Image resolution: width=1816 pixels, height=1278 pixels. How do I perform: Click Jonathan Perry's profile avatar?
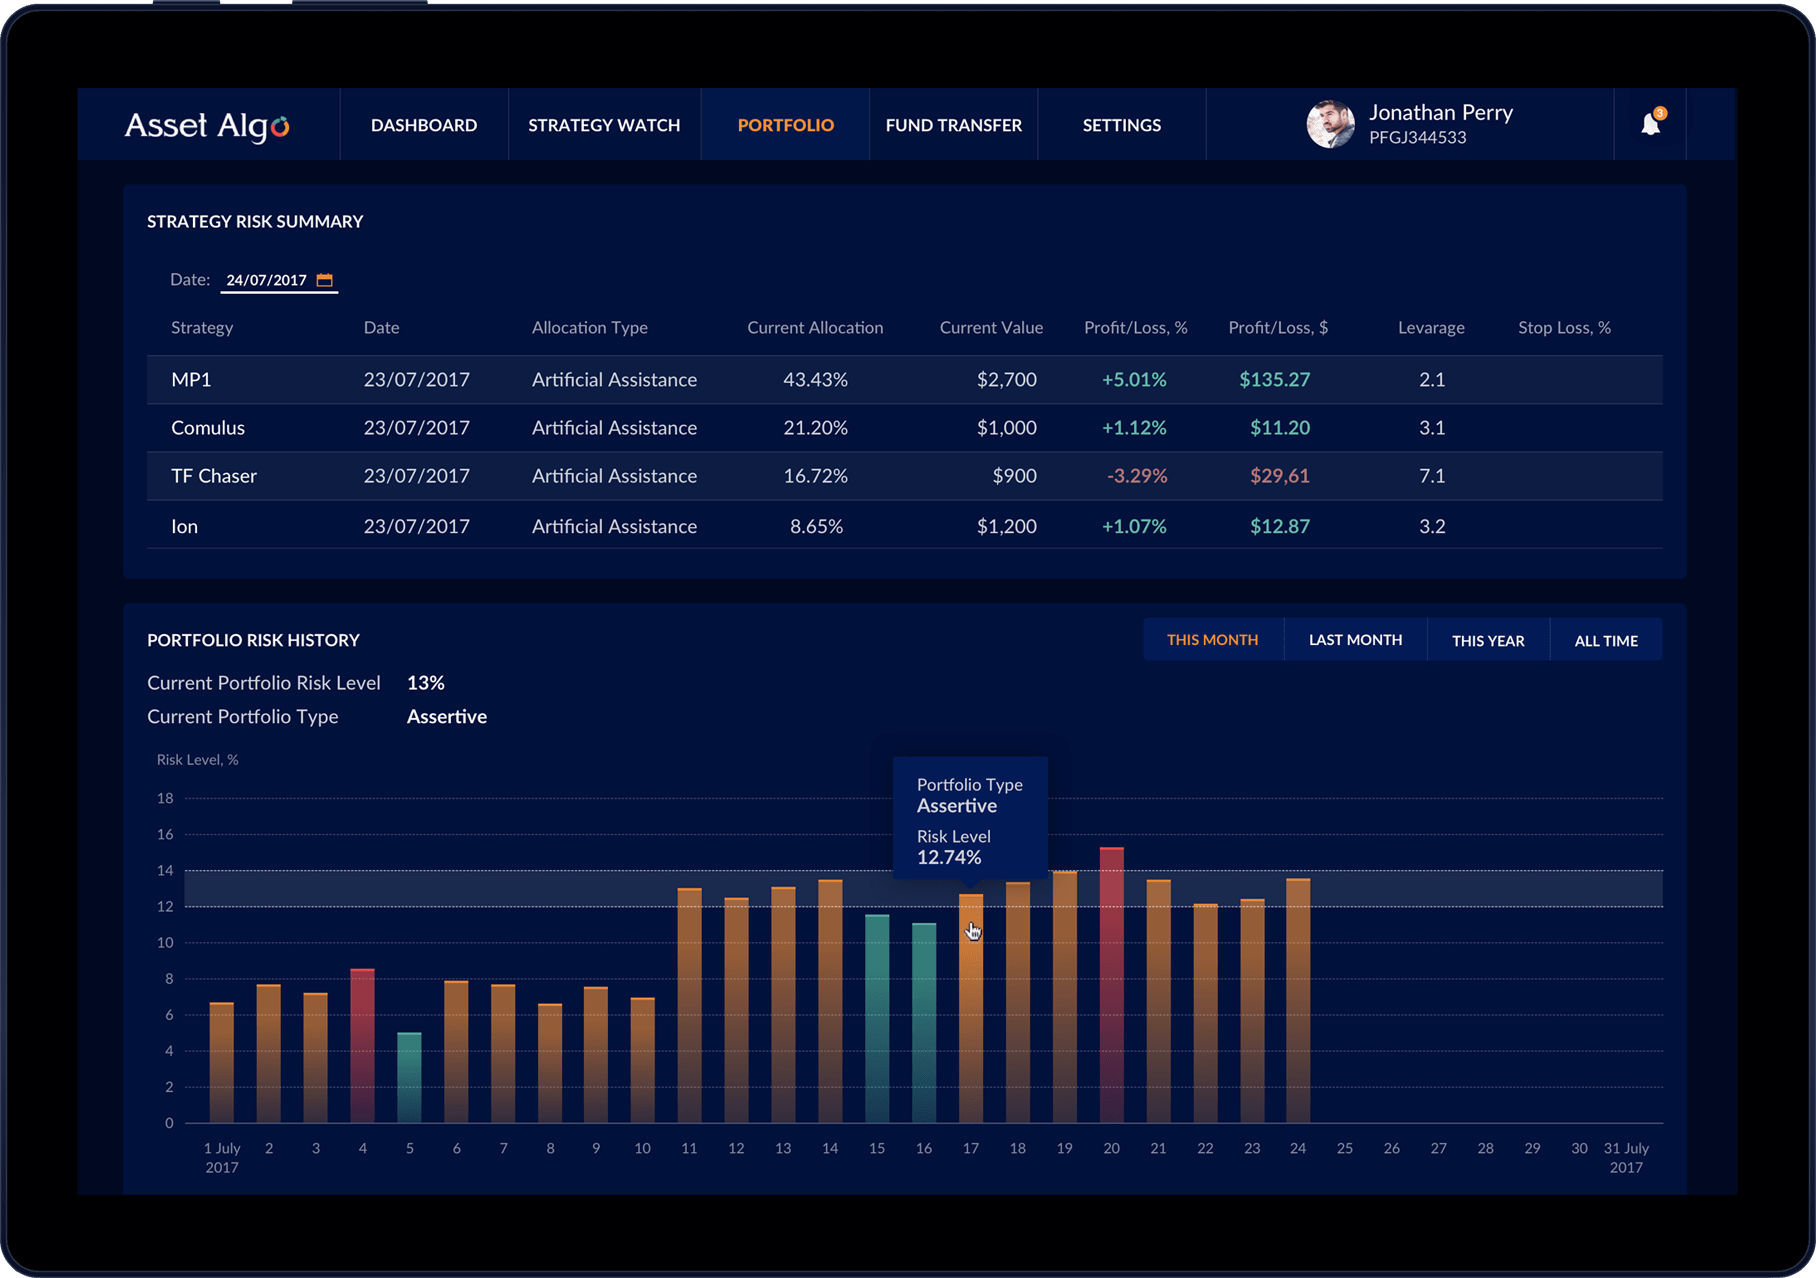[x=1330, y=124]
